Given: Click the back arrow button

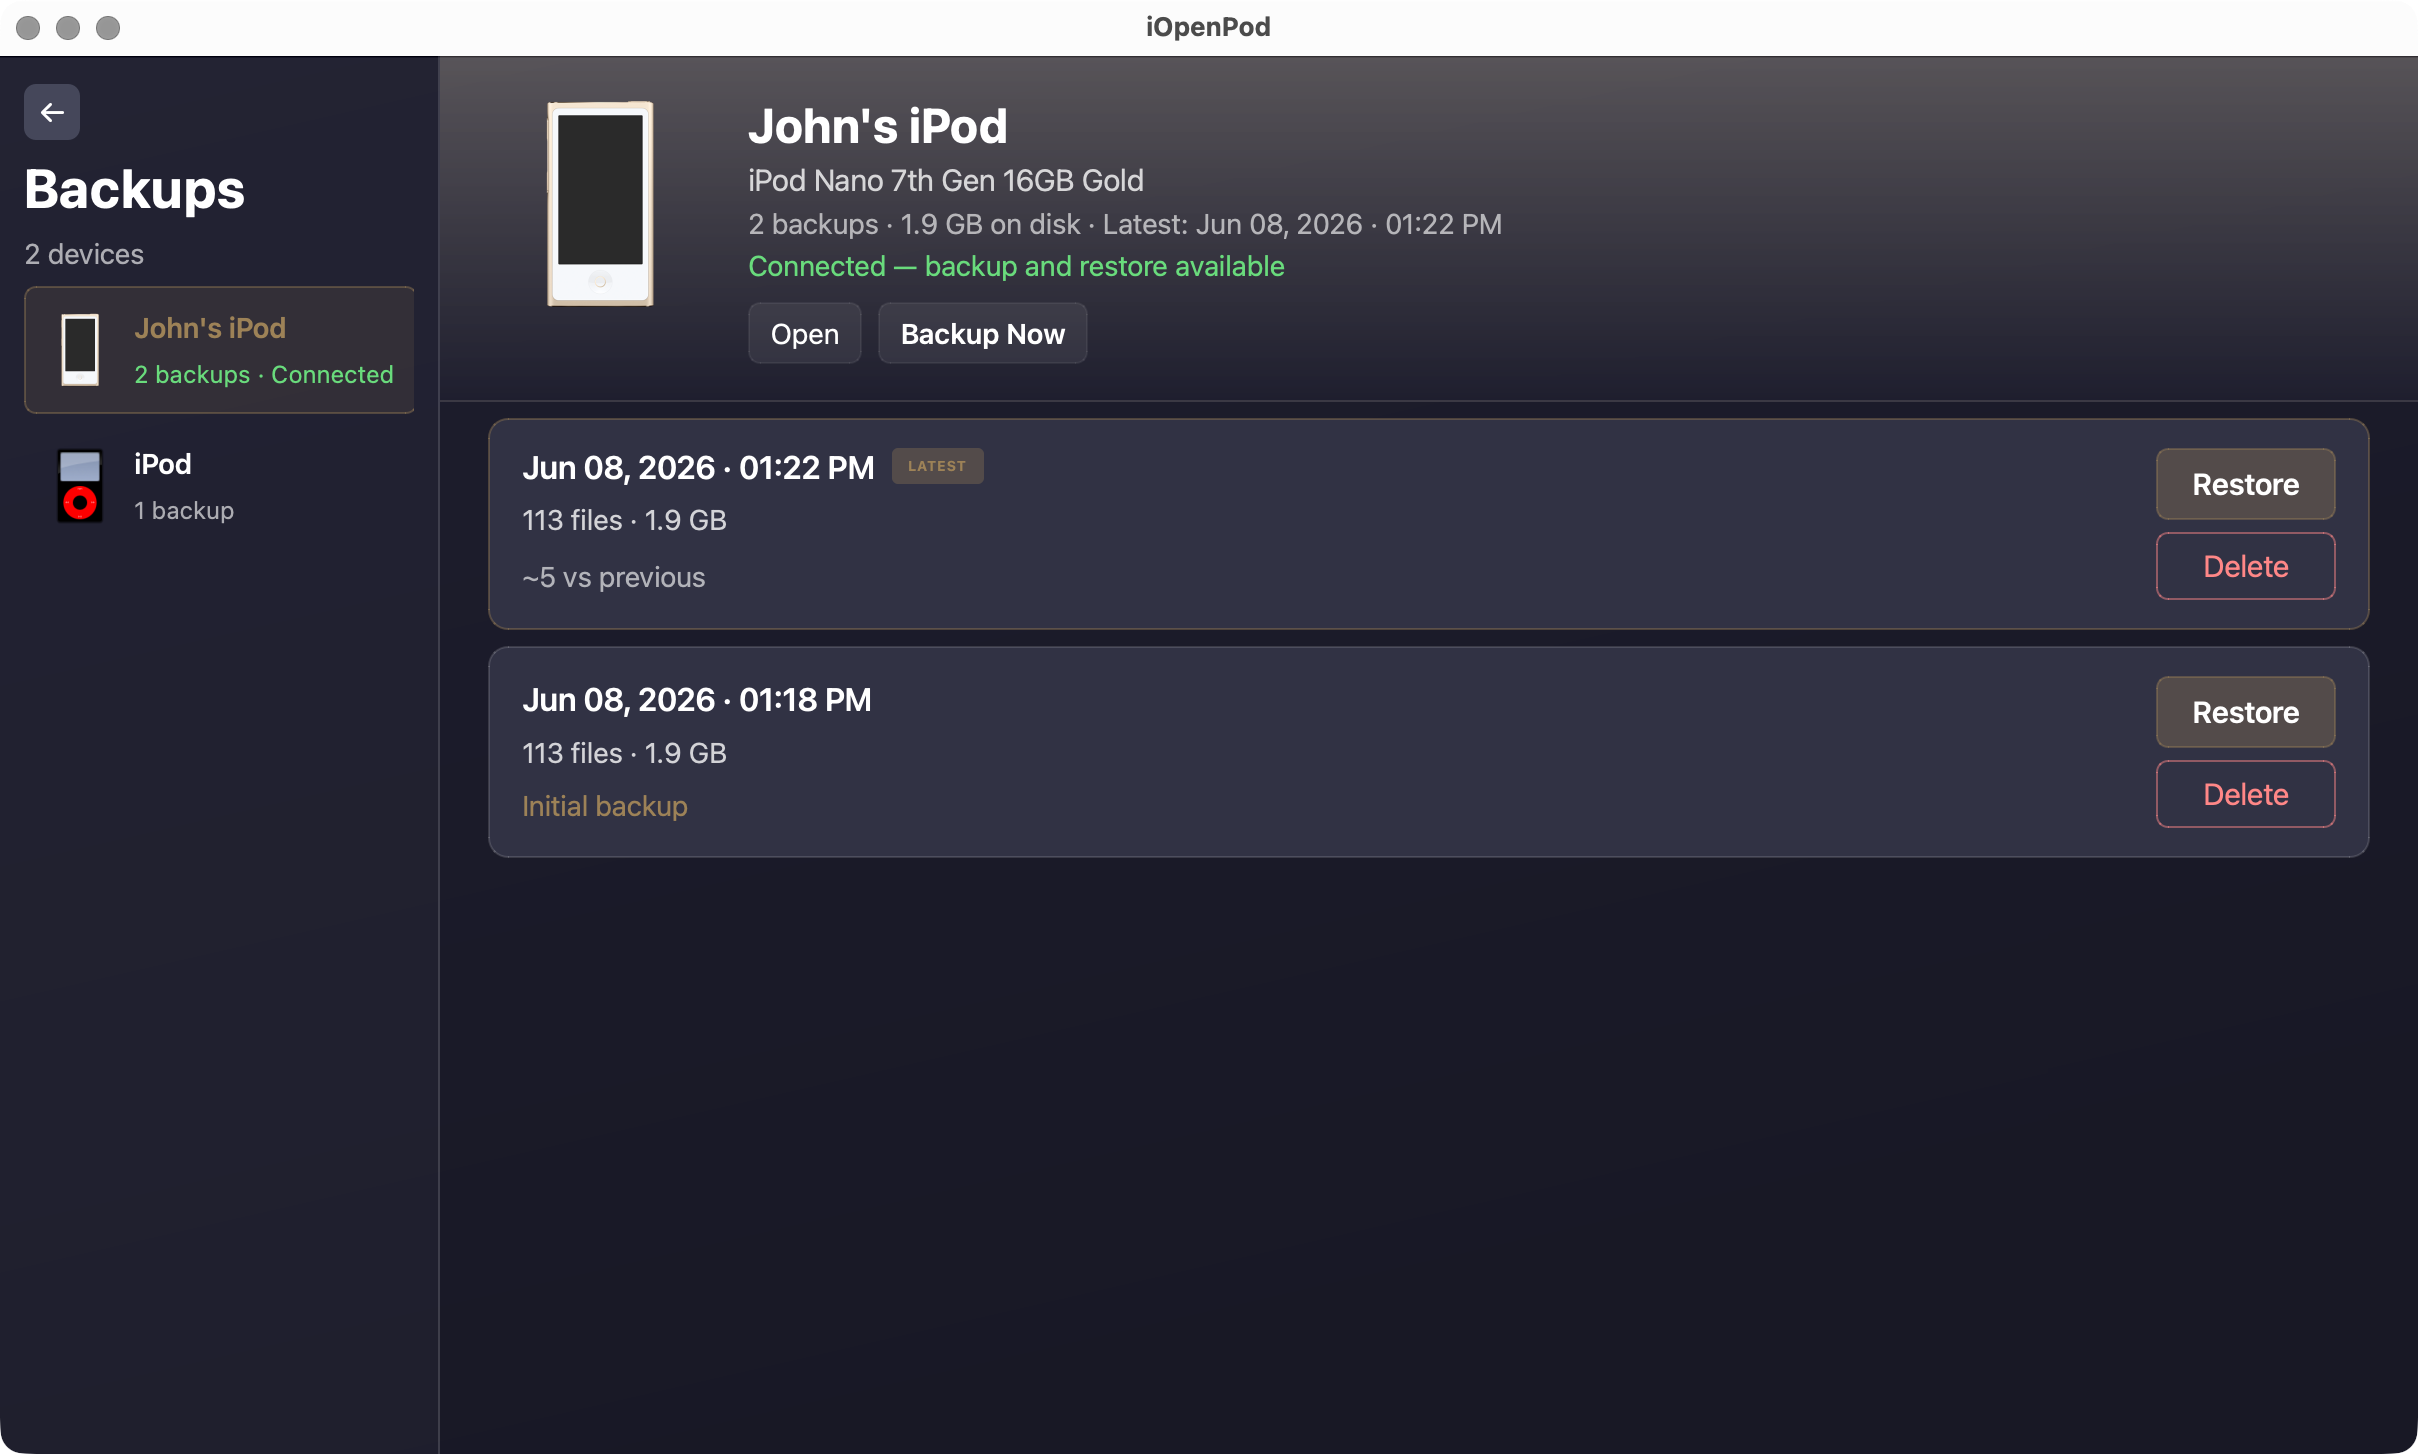Looking at the screenshot, I should tap(52, 112).
